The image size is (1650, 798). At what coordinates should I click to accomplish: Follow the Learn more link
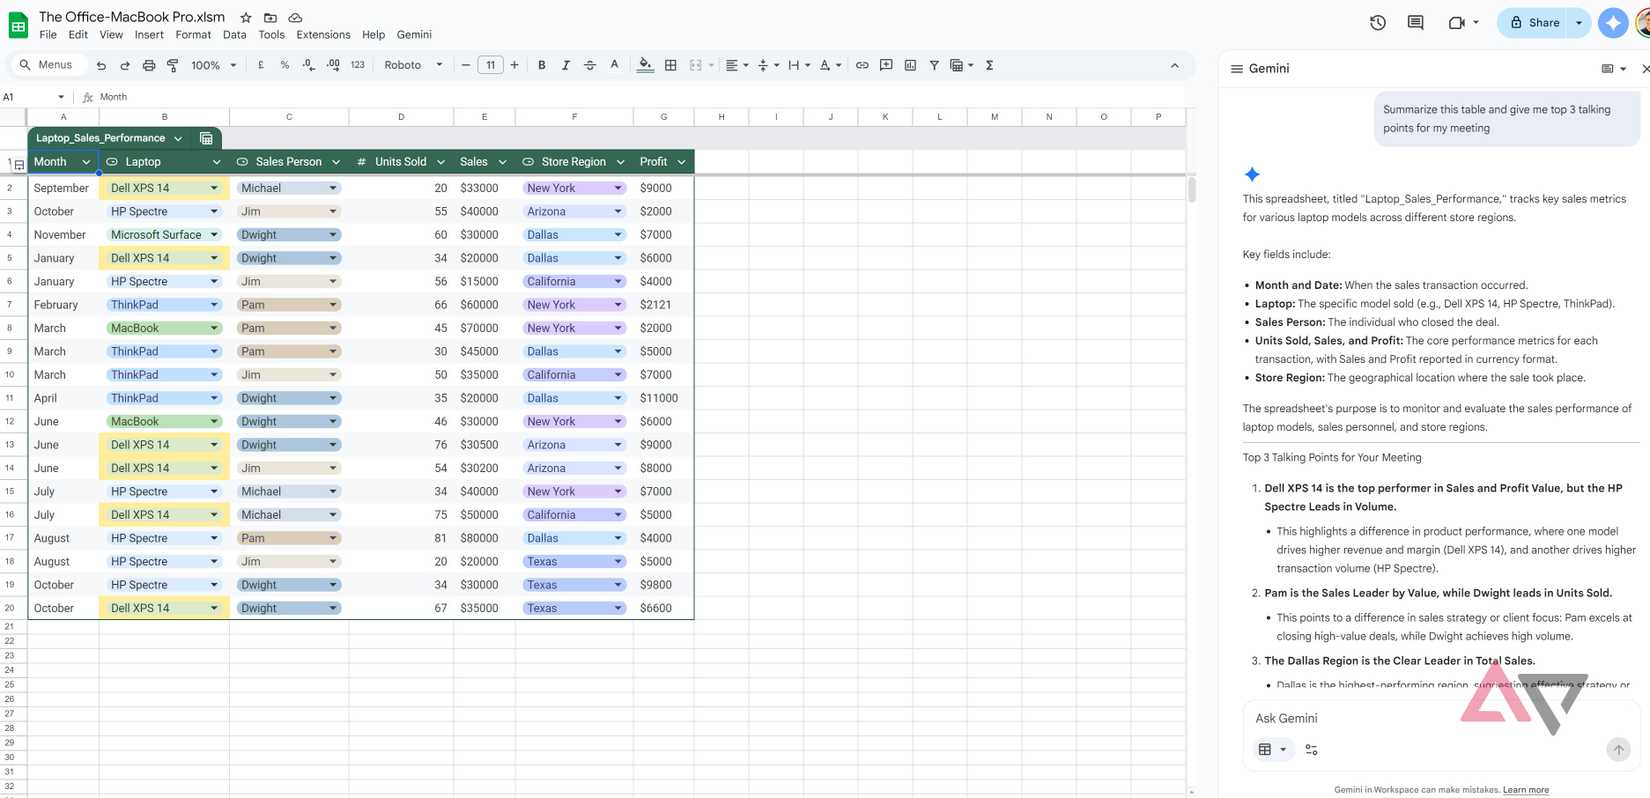[1525, 790]
